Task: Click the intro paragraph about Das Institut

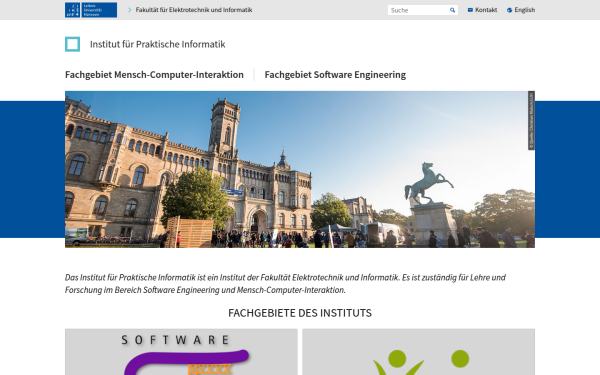Action: pos(285,284)
